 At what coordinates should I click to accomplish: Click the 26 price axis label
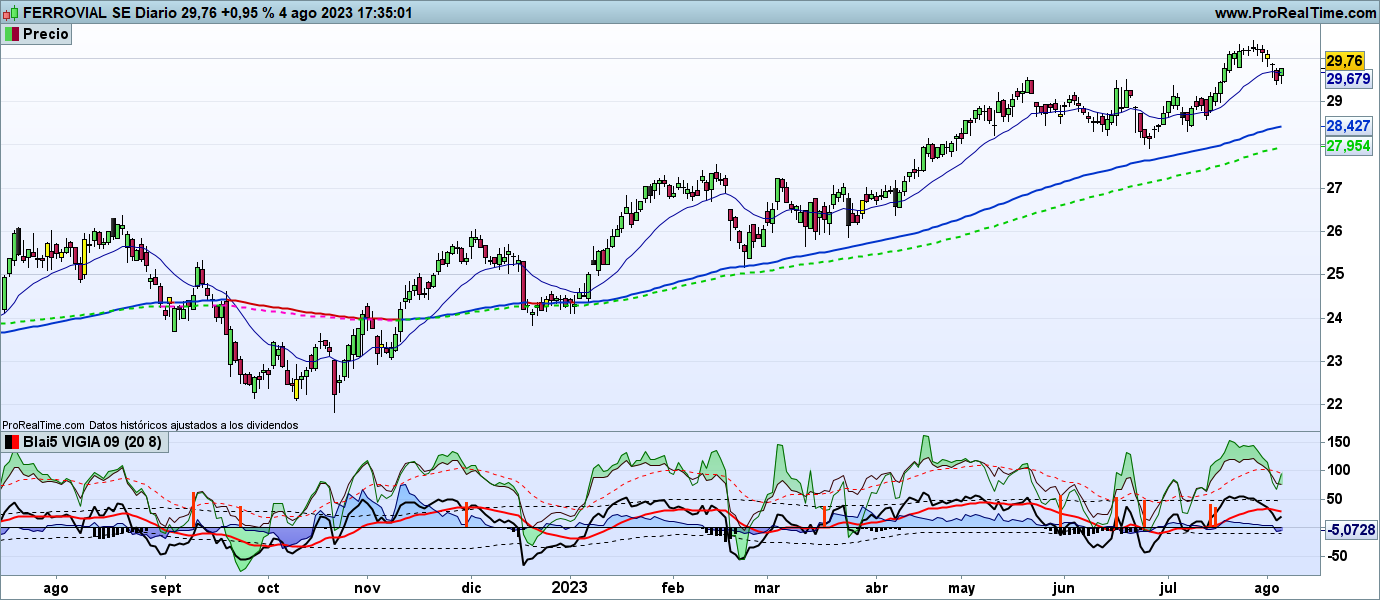click(1334, 231)
